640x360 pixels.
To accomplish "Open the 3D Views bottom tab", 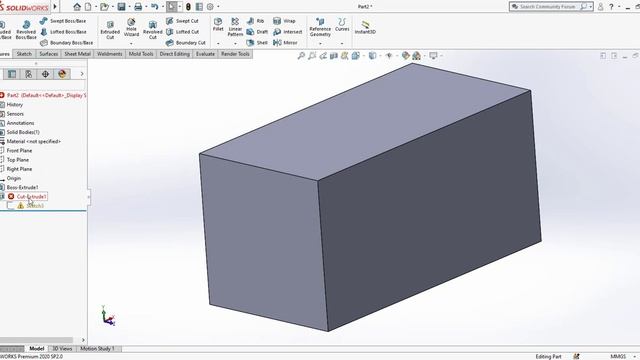I will tap(62, 349).
